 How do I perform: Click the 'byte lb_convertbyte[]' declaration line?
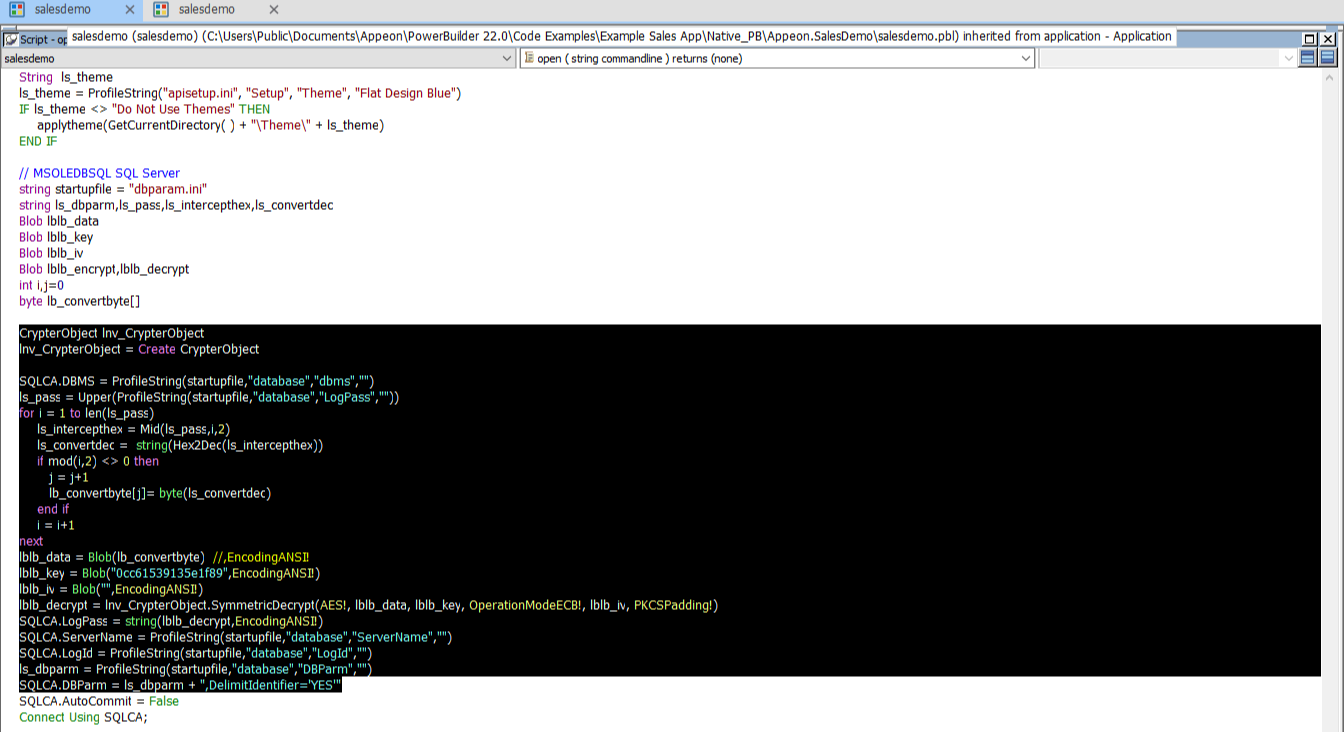[79, 301]
